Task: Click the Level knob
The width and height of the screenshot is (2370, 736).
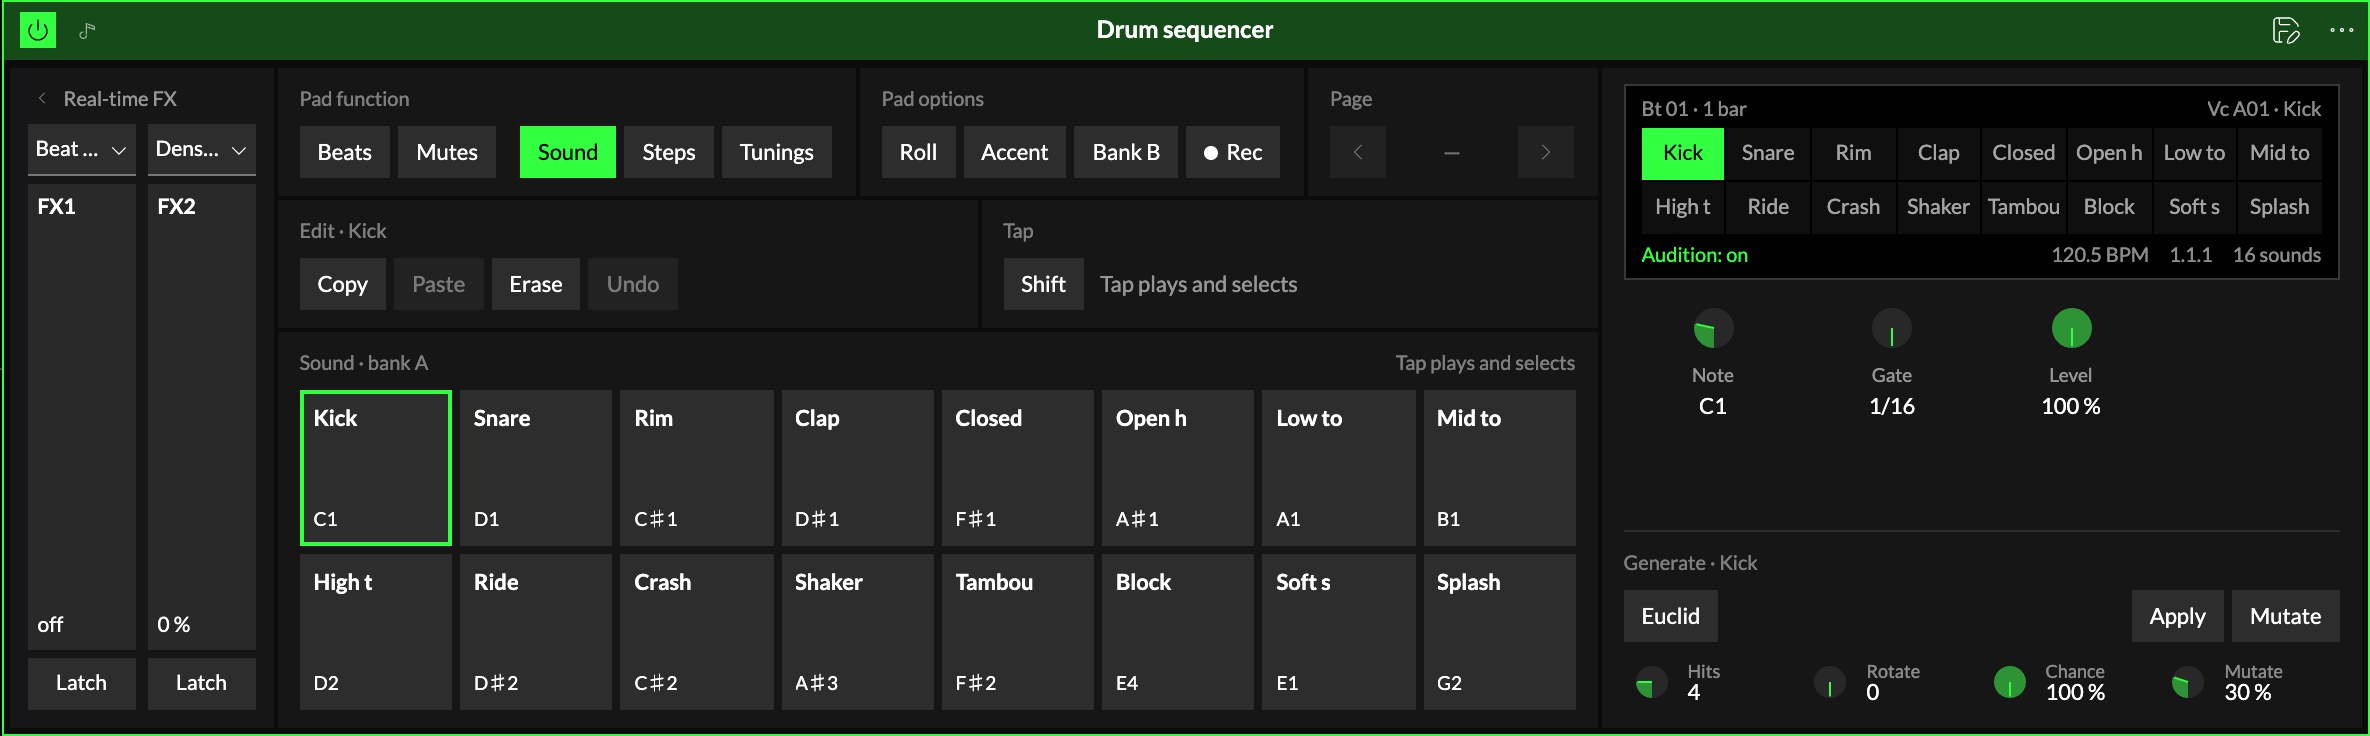Action: tap(2071, 329)
